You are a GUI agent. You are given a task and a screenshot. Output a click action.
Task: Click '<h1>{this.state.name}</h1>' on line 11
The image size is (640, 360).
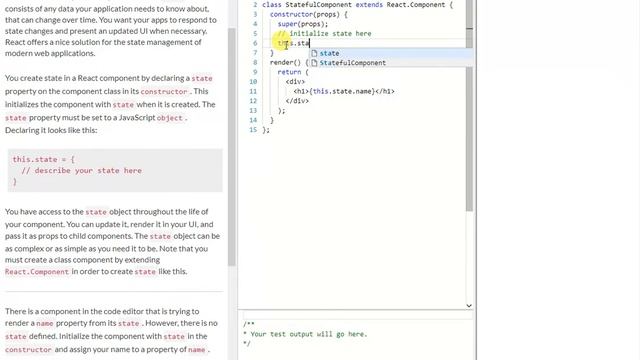[344, 91]
